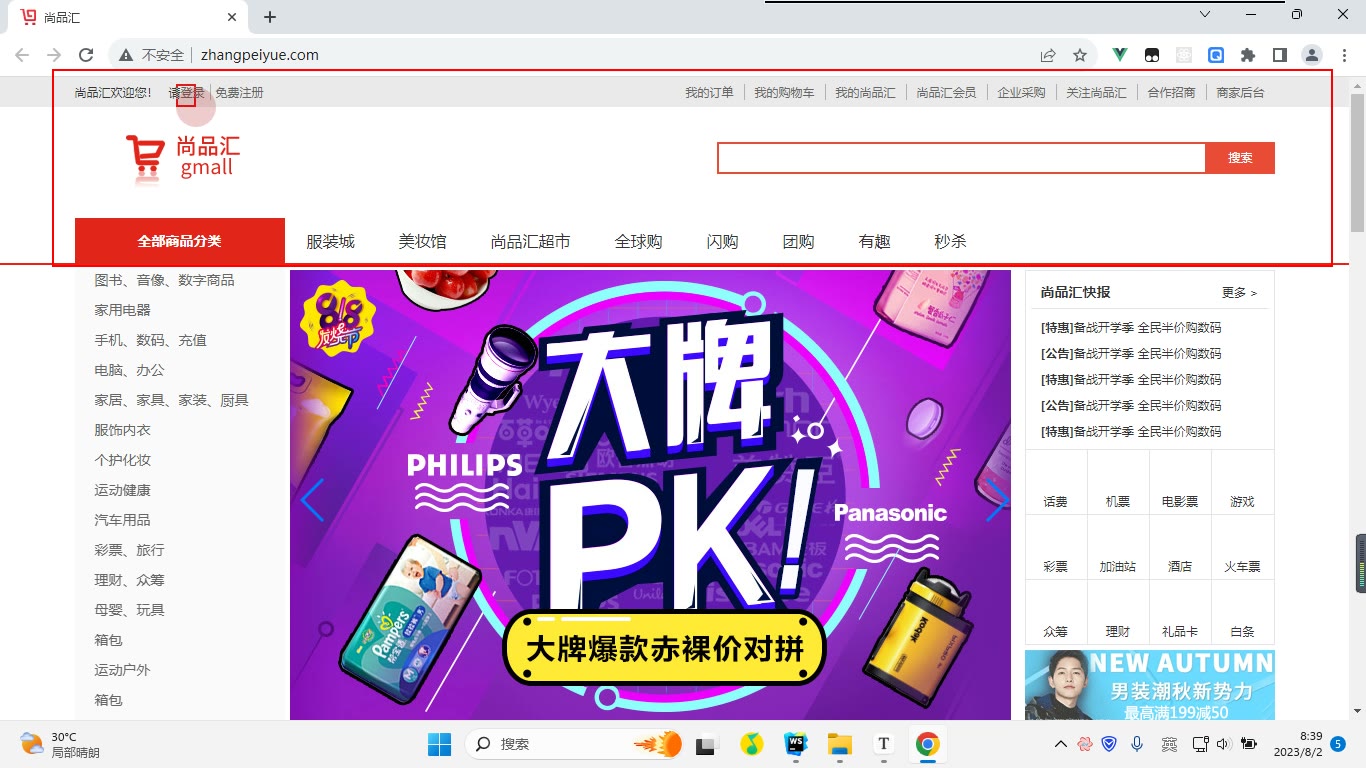Viewport: 1366px width, 768px height.
Task: Open the Chrome extensions puzzle menu
Action: coord(1248,55)
